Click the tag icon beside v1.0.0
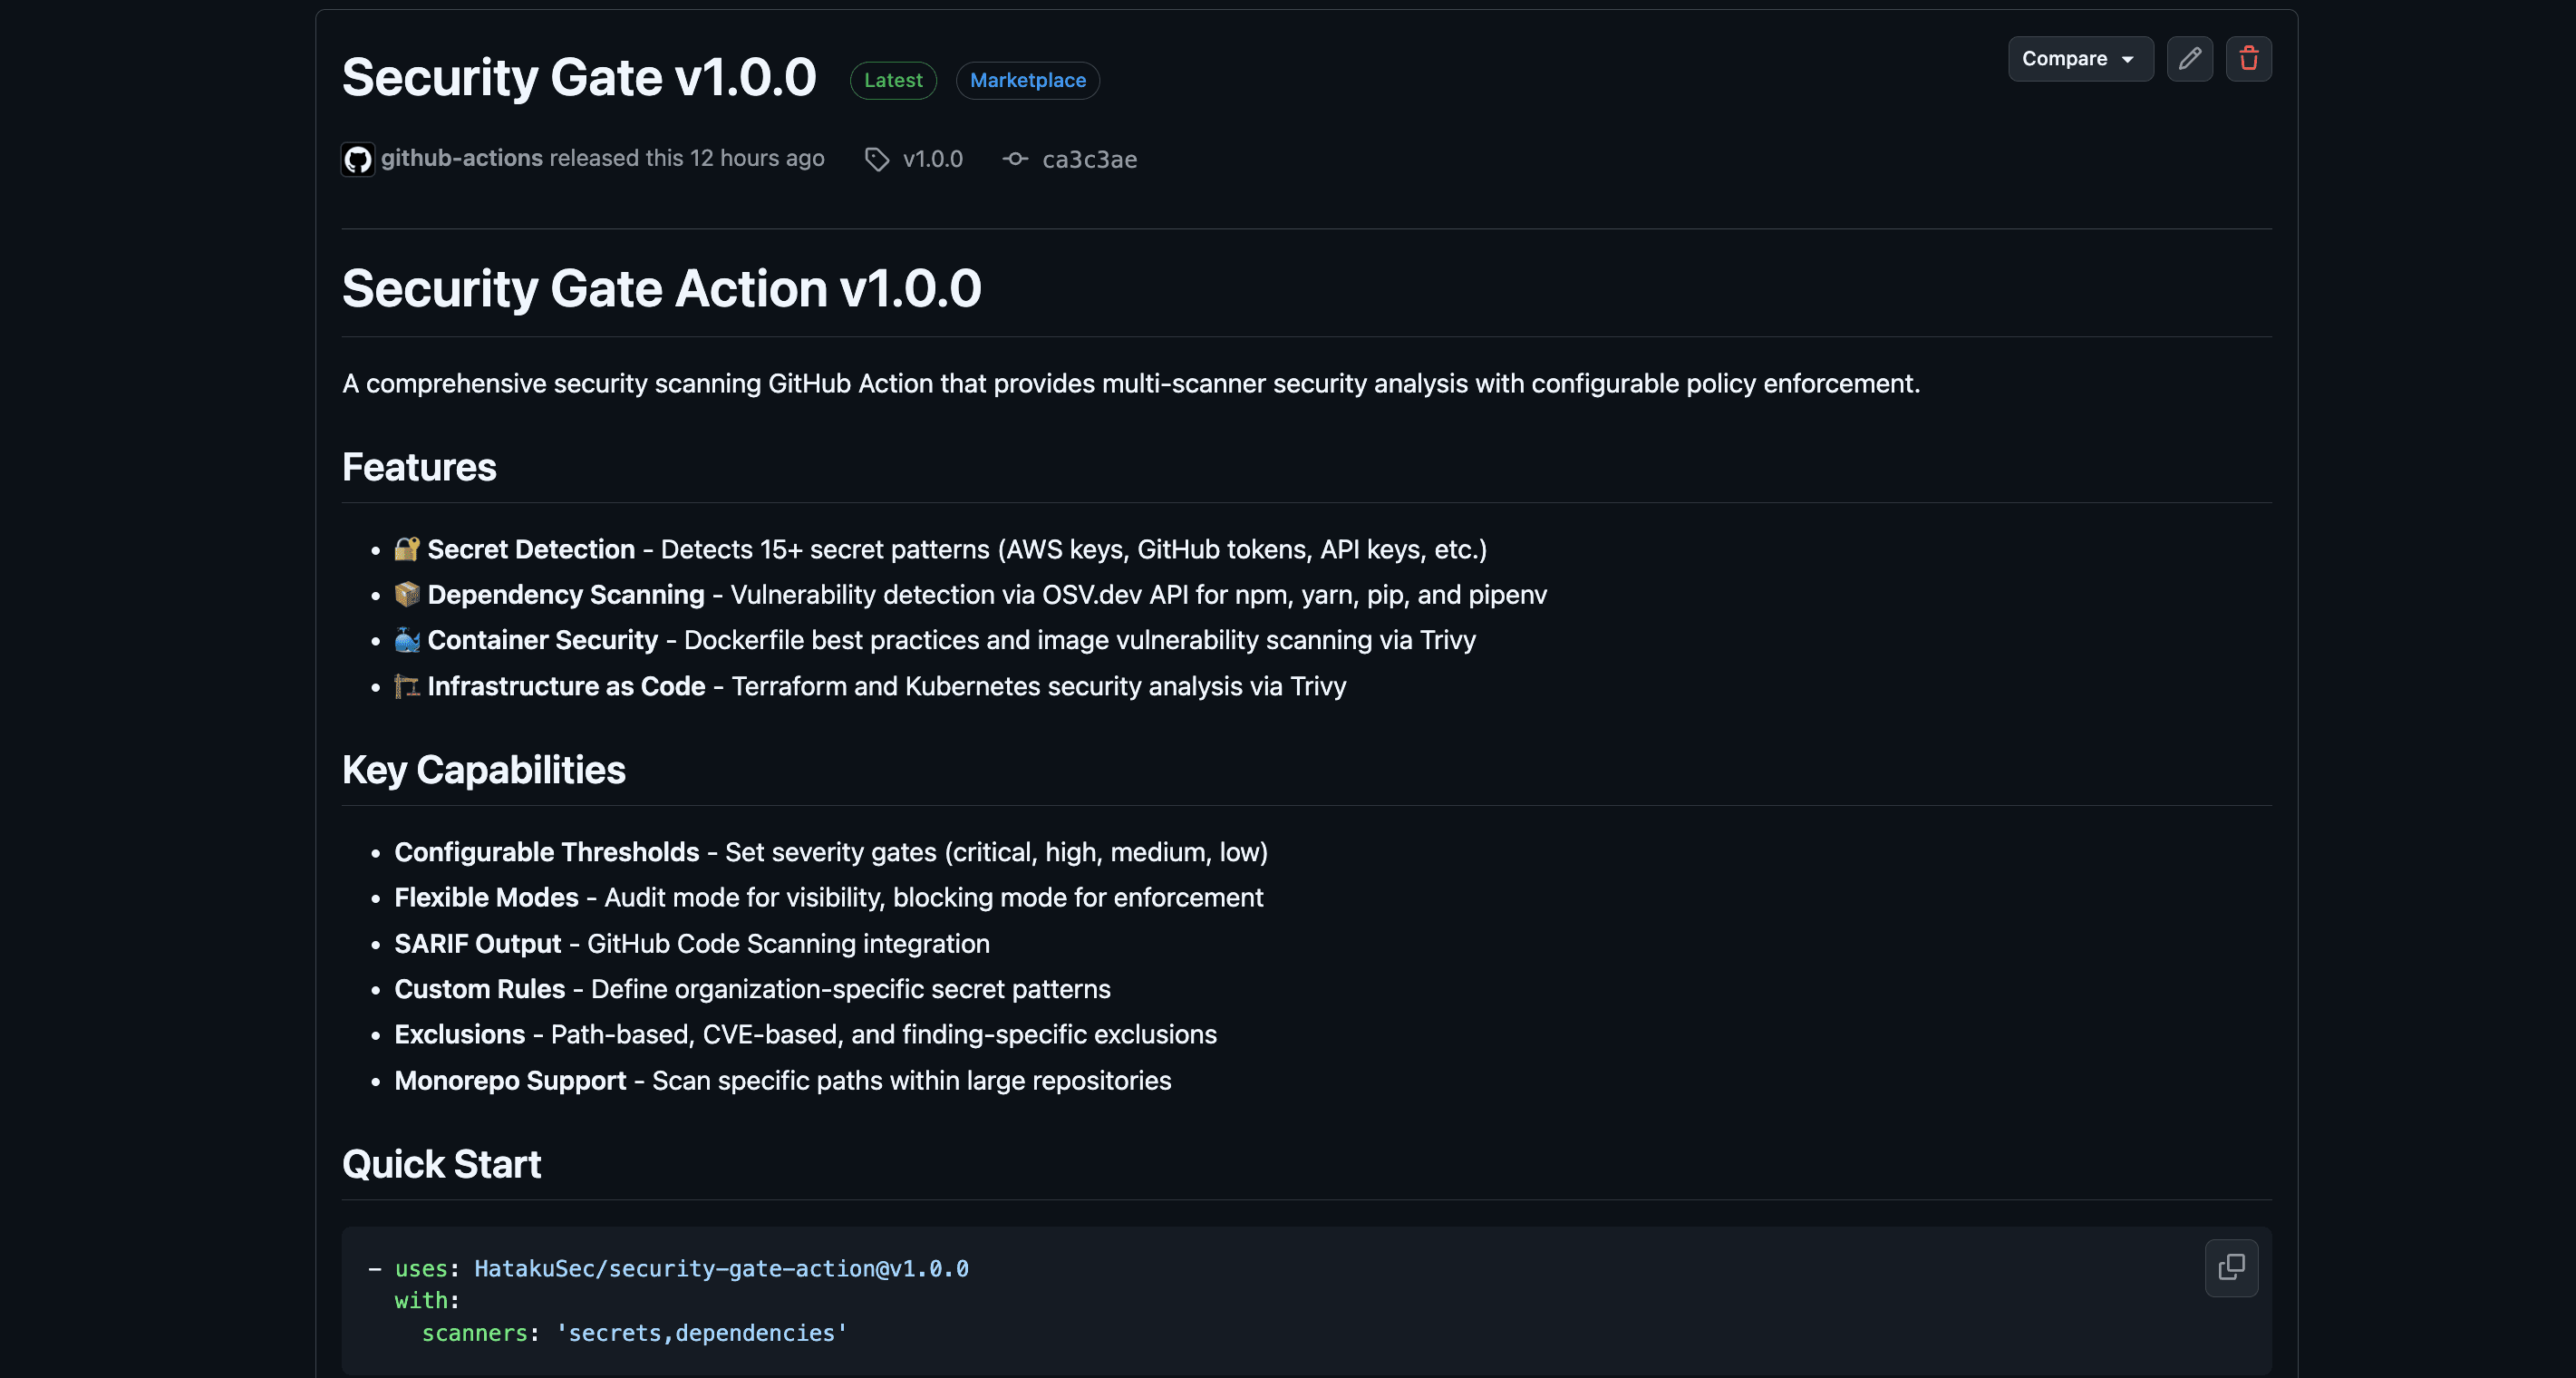The height and width of the screenshot is (1378, 2576). tap(877, 160)
